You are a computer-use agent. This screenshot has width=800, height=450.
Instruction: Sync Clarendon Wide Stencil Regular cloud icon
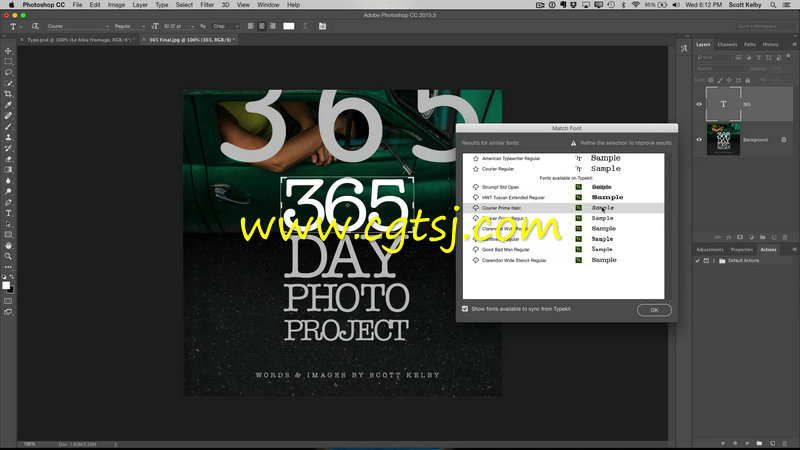[x=476, y=260]
